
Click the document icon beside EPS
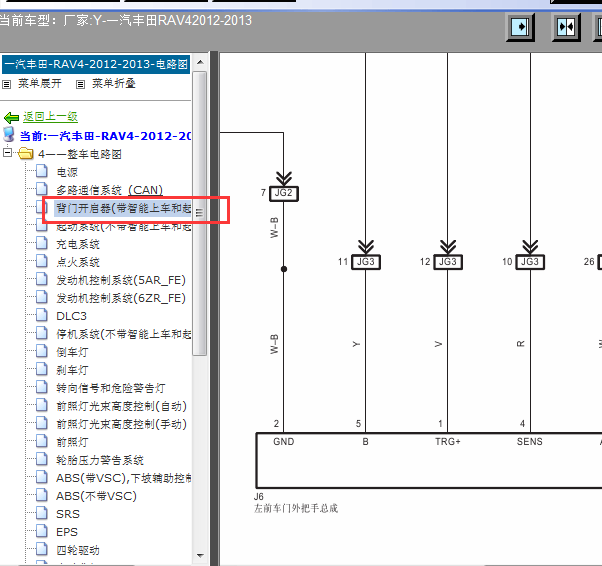click(x=42, y=531)
